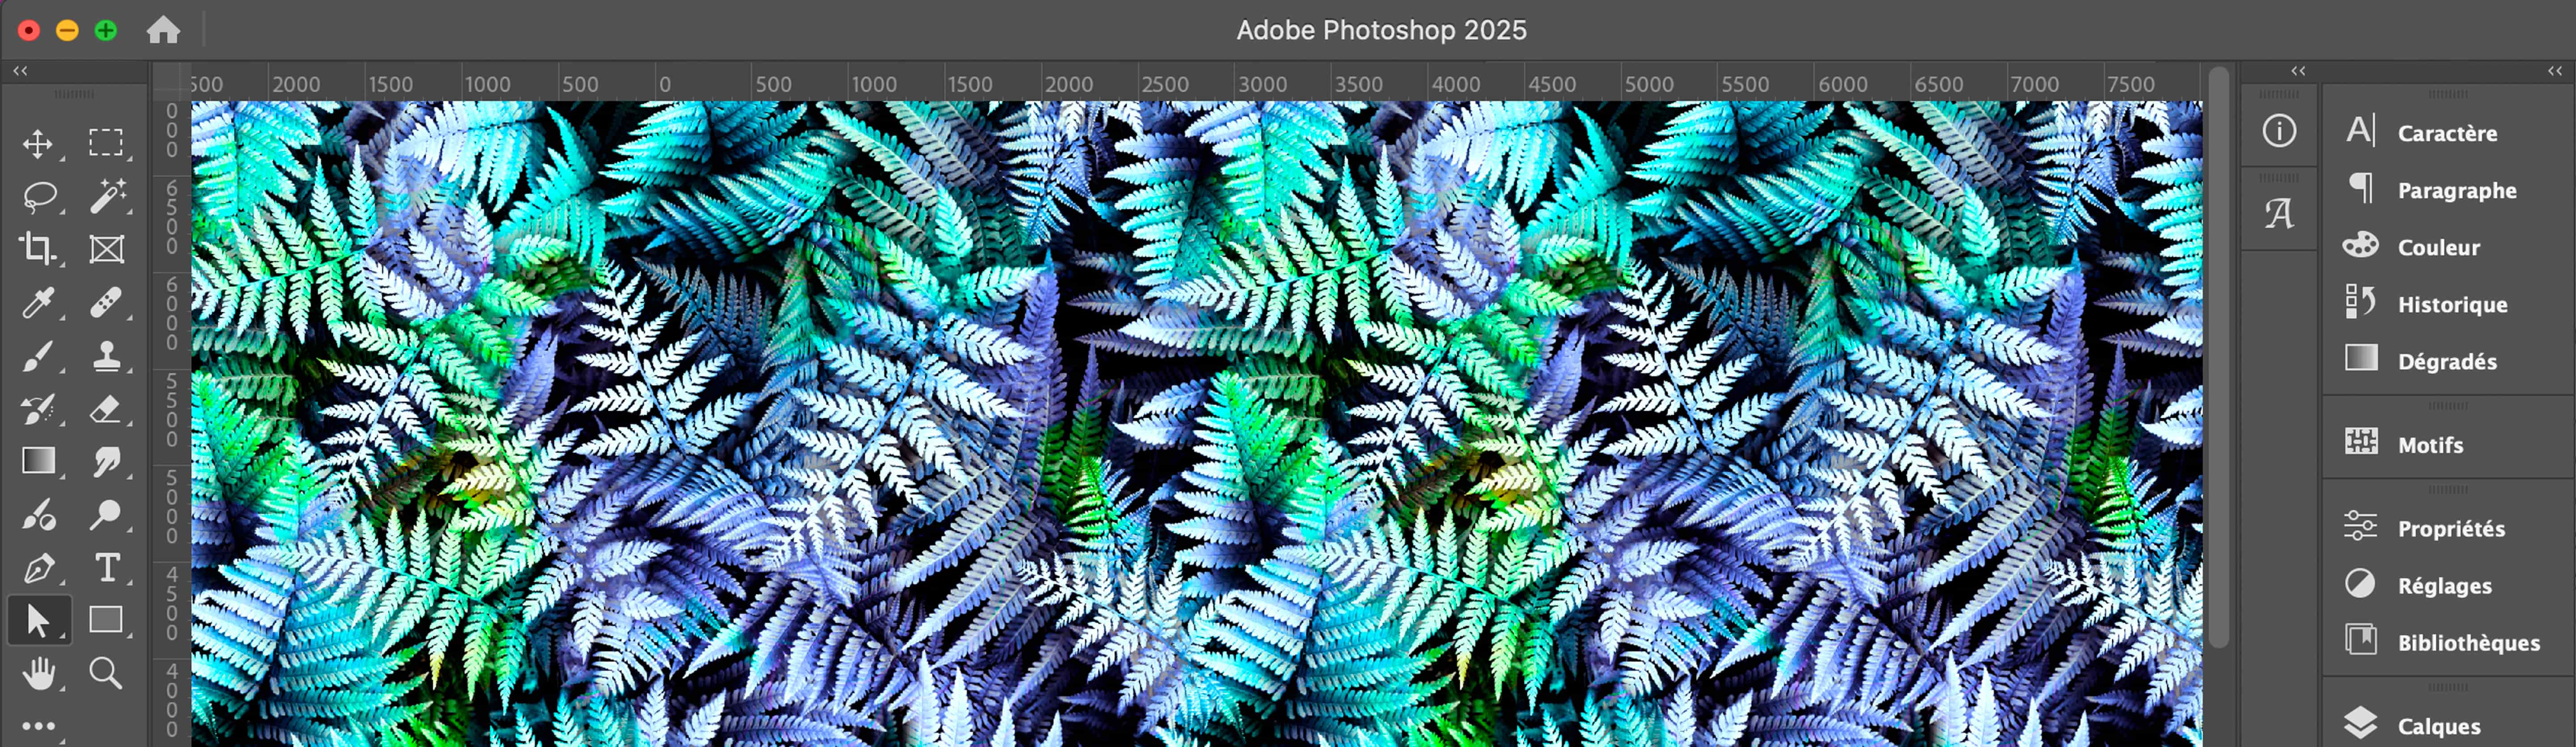Click the green full-screen window button
This screenshot has width=2576, height=747.
coord(105,30)
